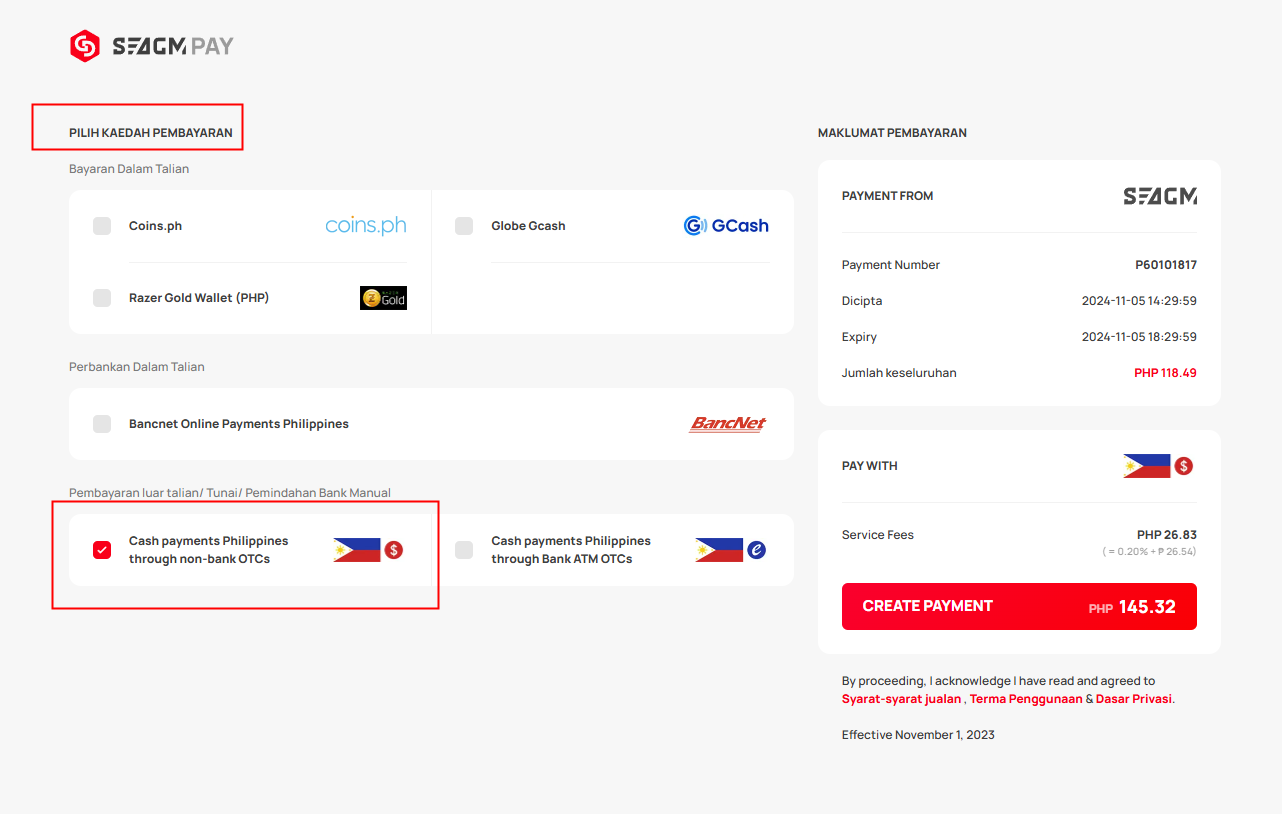Click the Razer Gold logo
The image size is (1282, 814).
[383, 298]
